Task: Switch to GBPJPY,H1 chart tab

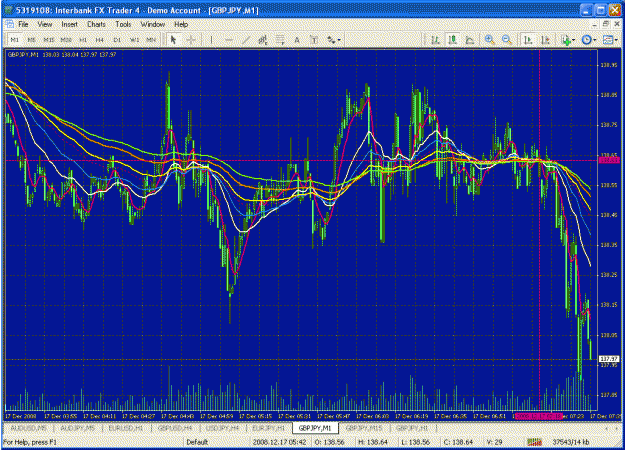Action: [x=412, y=428]
